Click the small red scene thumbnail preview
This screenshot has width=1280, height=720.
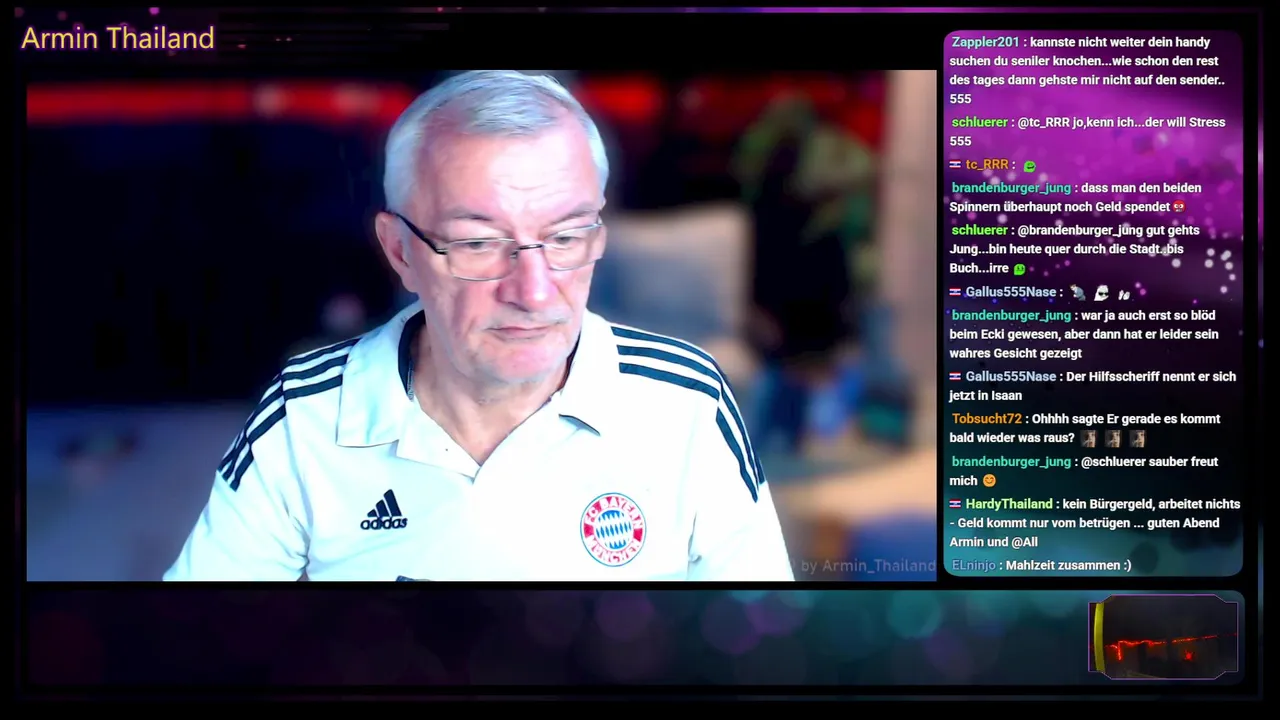pos(1164,637)
